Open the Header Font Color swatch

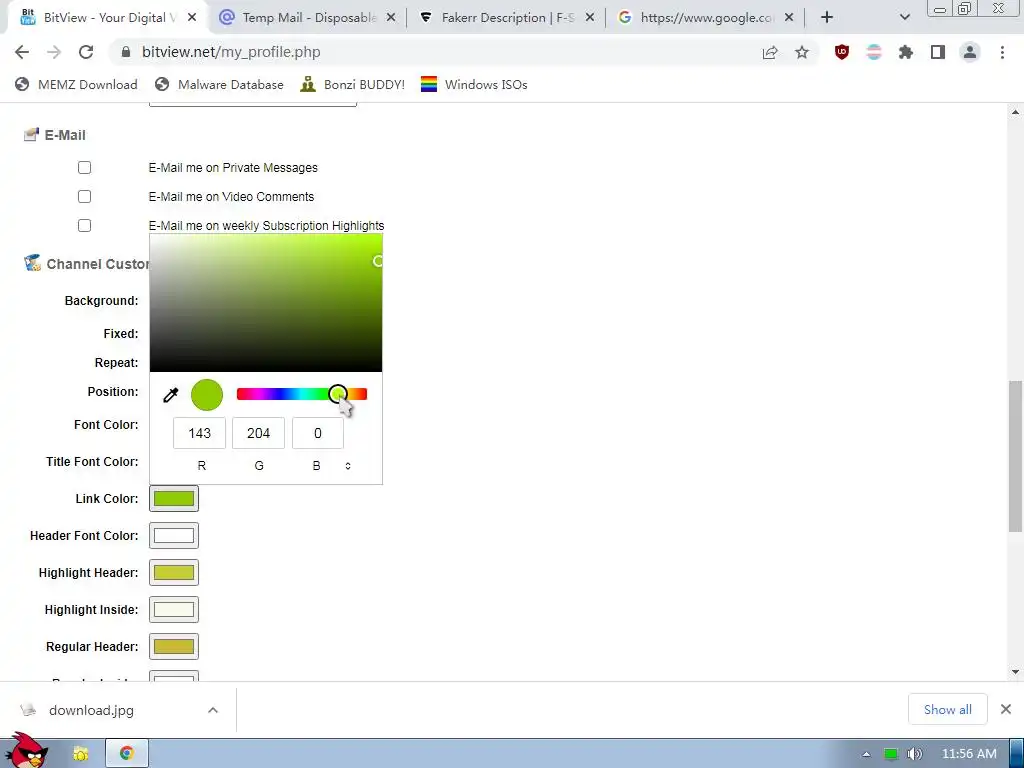tap(174, 536)
